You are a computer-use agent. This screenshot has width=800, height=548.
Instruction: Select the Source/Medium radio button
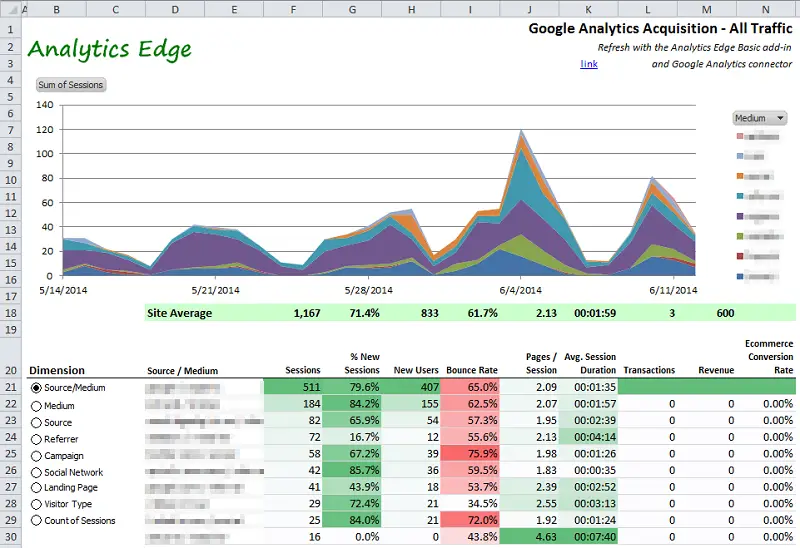pos(36,388)
